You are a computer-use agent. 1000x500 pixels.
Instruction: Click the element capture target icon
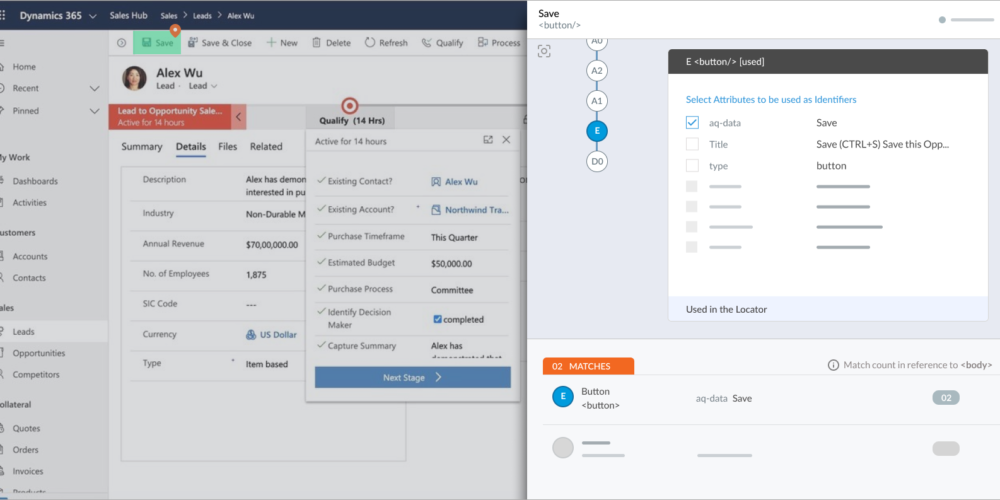pyautogui.click(x=544, y=51)
